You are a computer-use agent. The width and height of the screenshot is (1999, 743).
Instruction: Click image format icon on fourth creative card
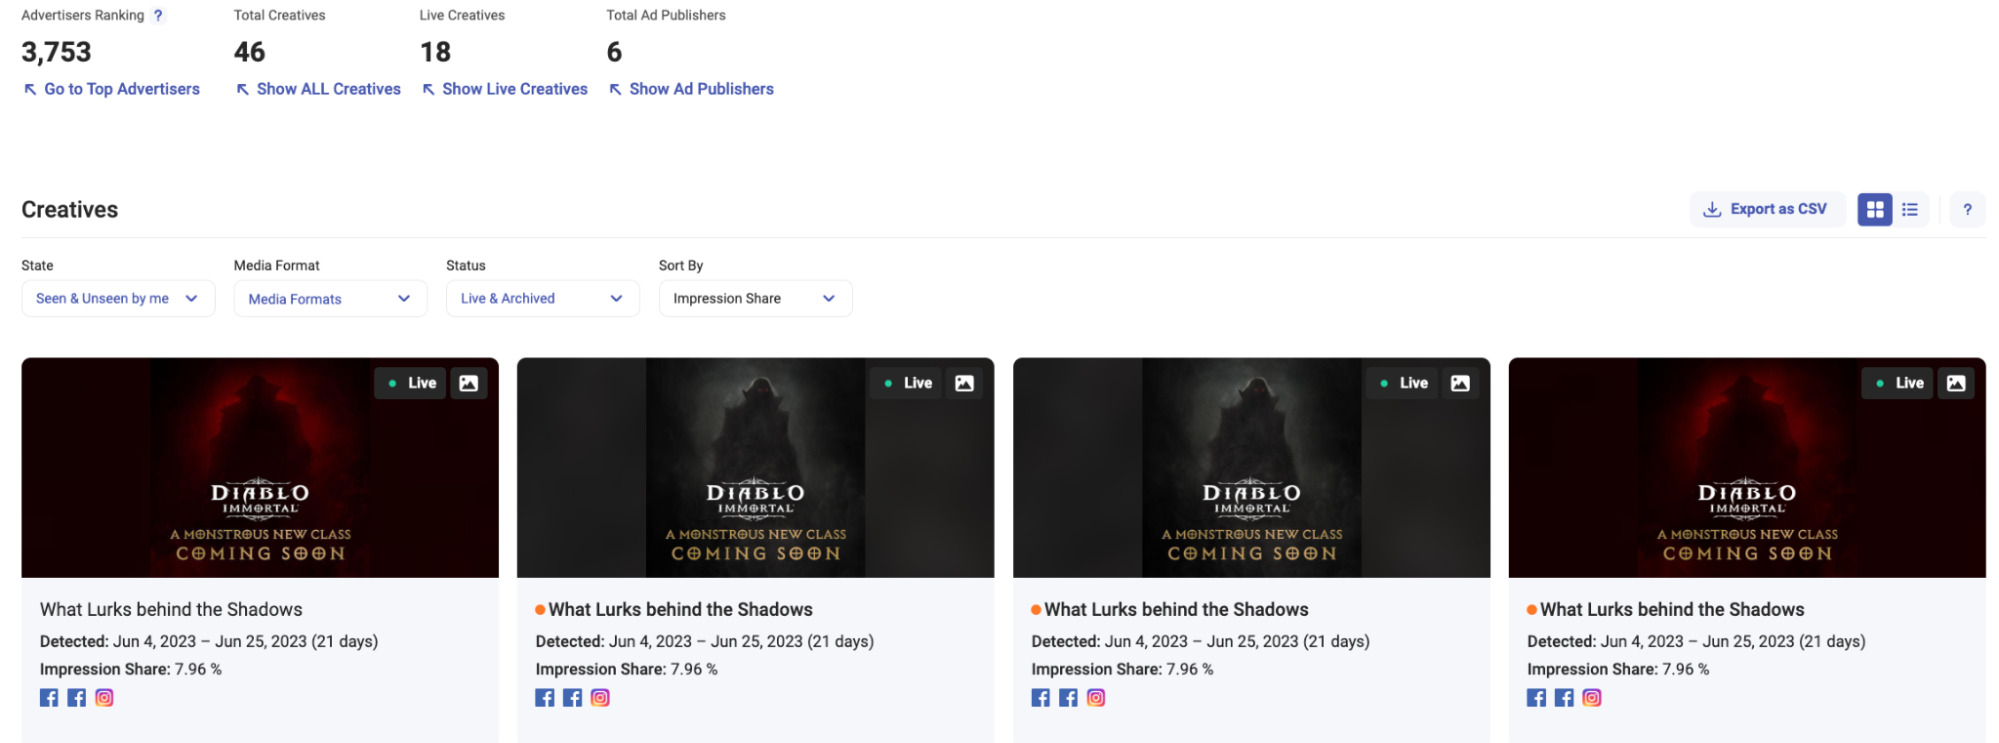tap(1956, 383)
